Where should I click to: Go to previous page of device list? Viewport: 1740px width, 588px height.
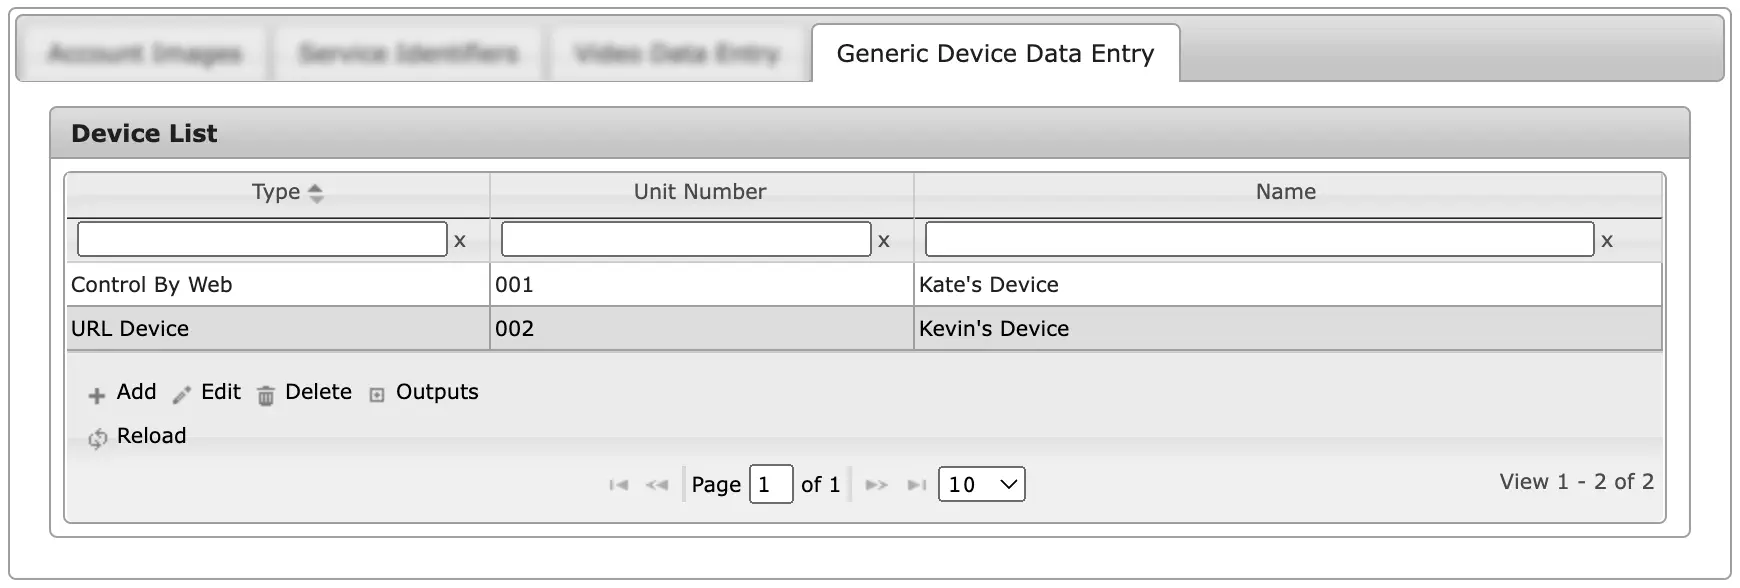pos(657,485)
